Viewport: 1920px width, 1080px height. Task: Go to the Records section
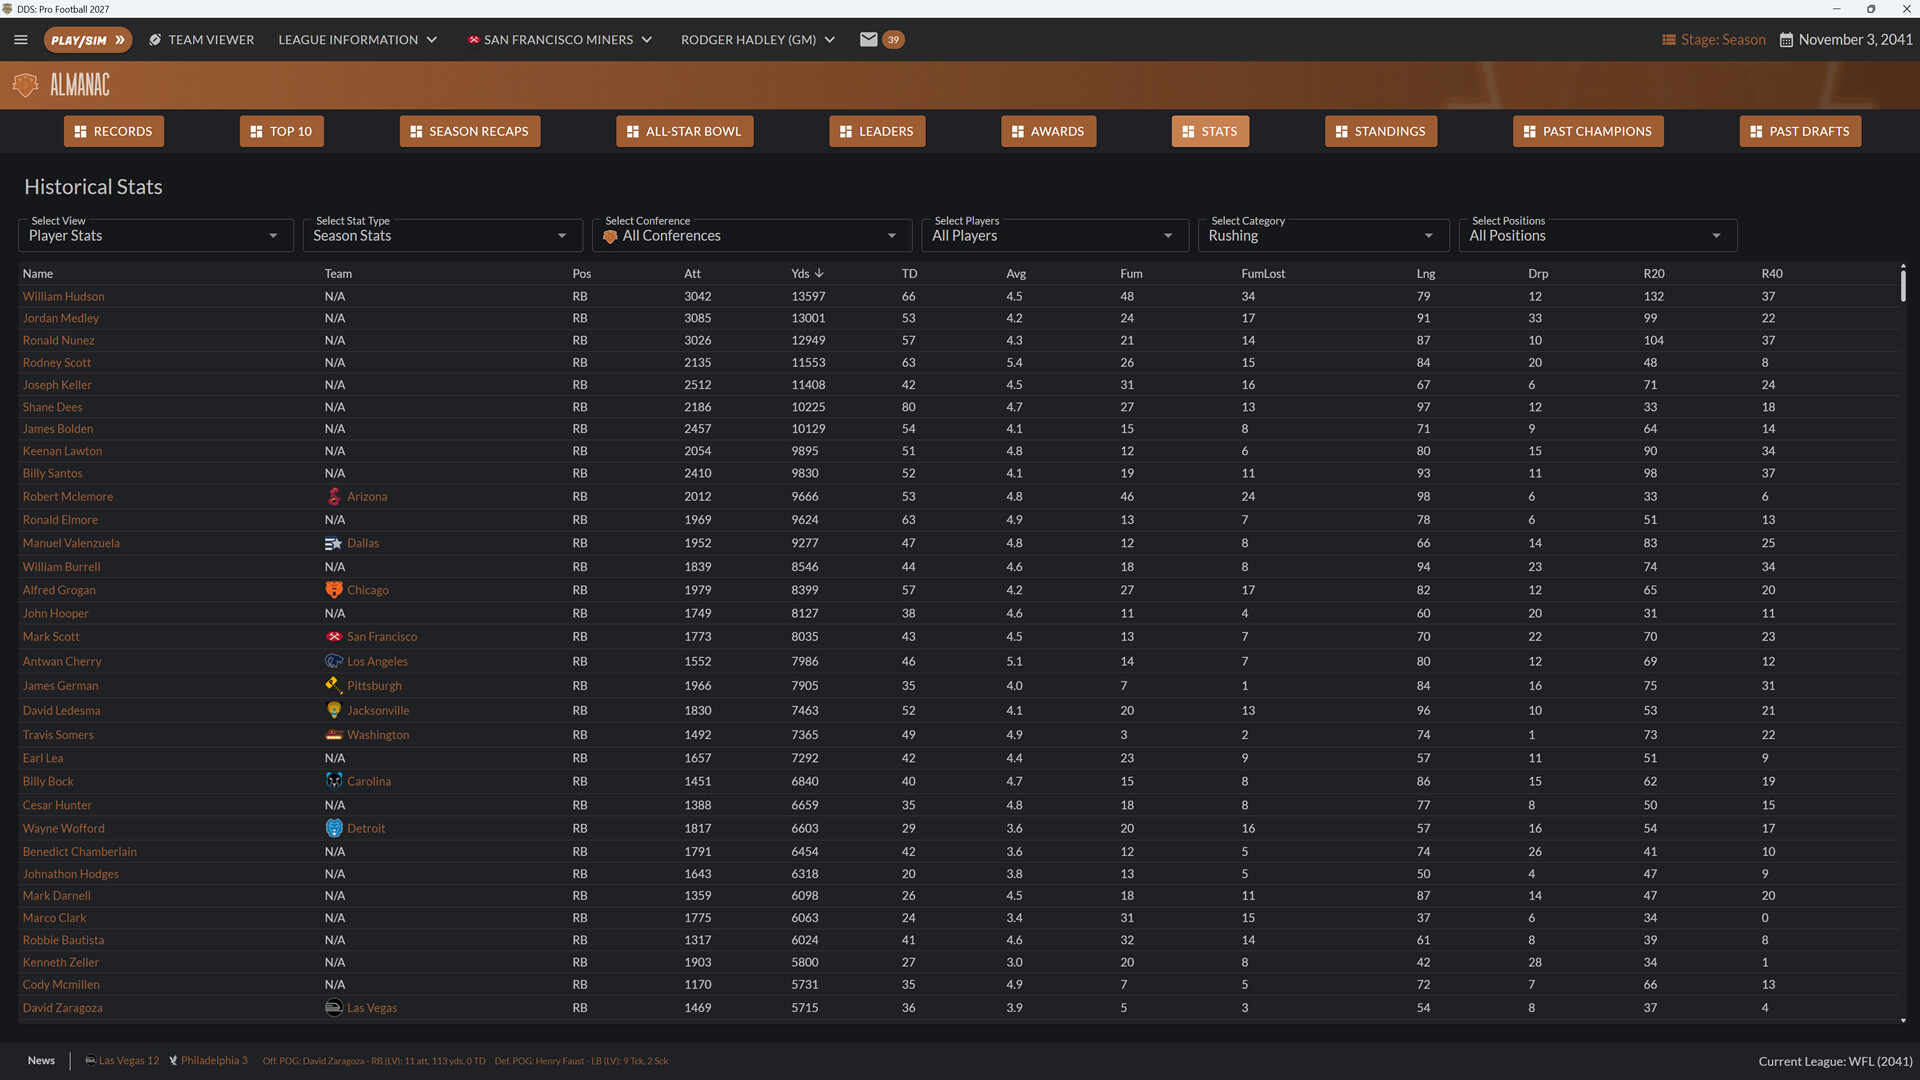pyautogui.click(x=114, y=131)
